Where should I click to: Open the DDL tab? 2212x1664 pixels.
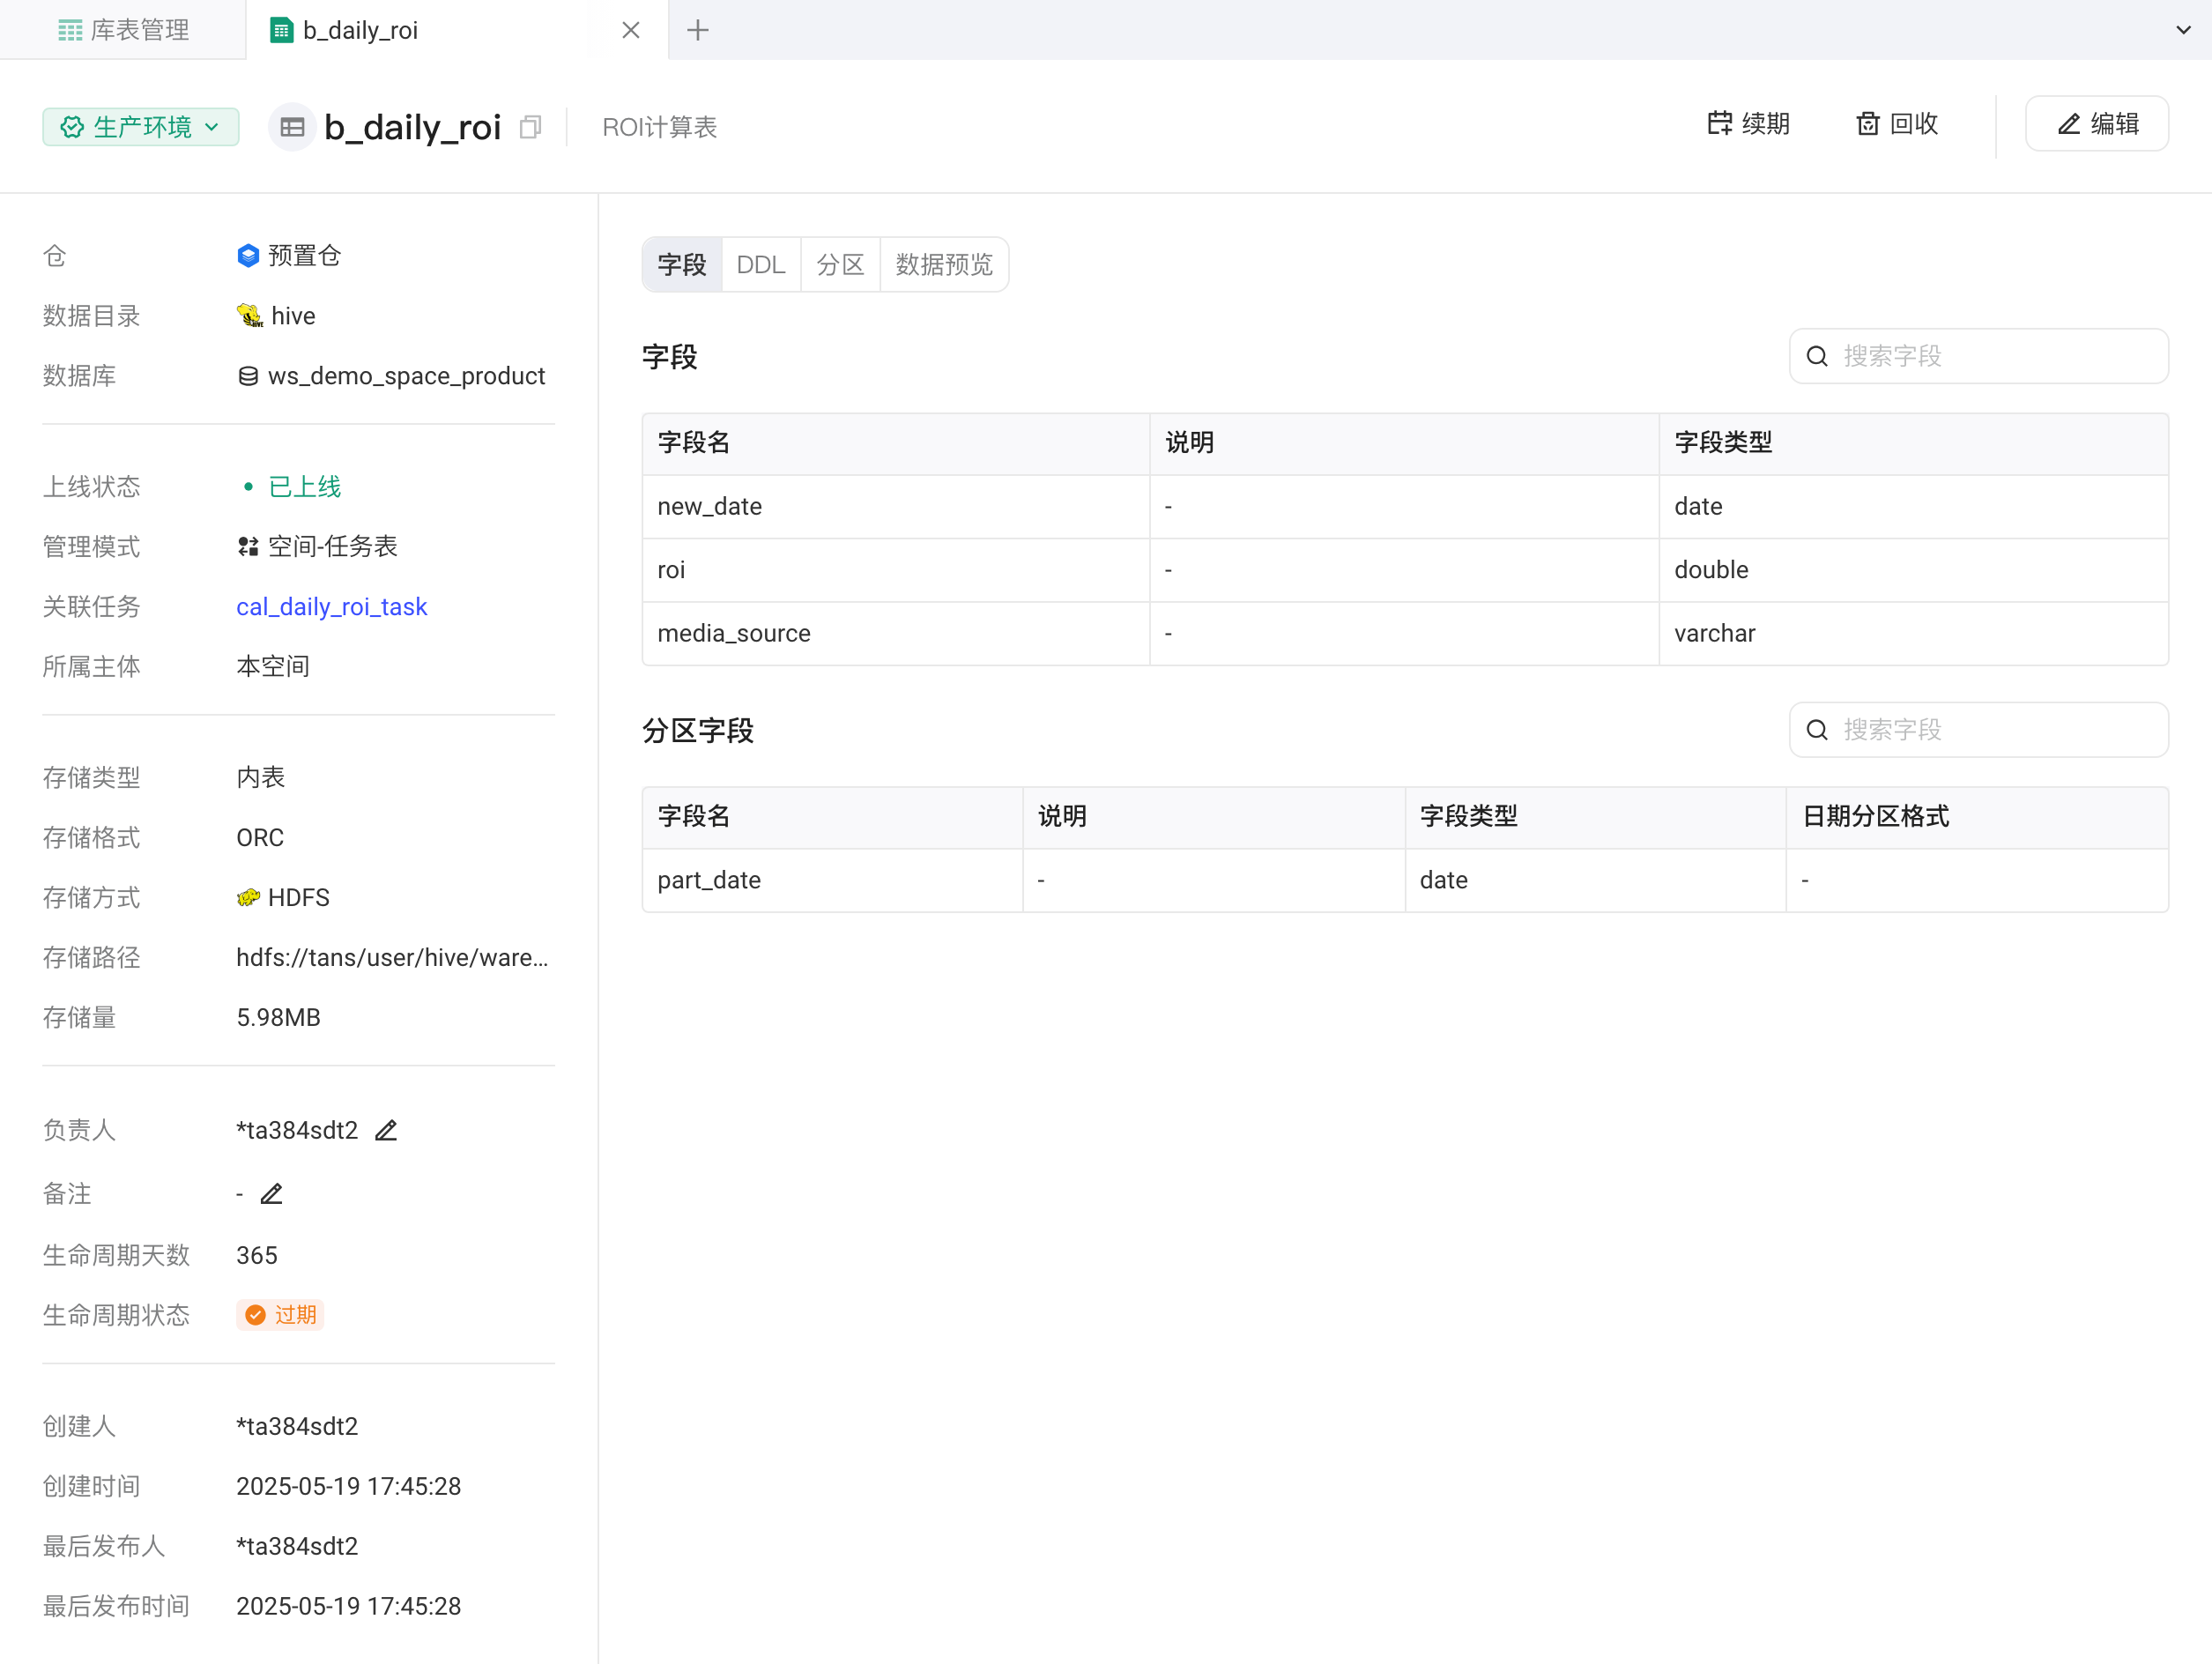click(761, 264)
